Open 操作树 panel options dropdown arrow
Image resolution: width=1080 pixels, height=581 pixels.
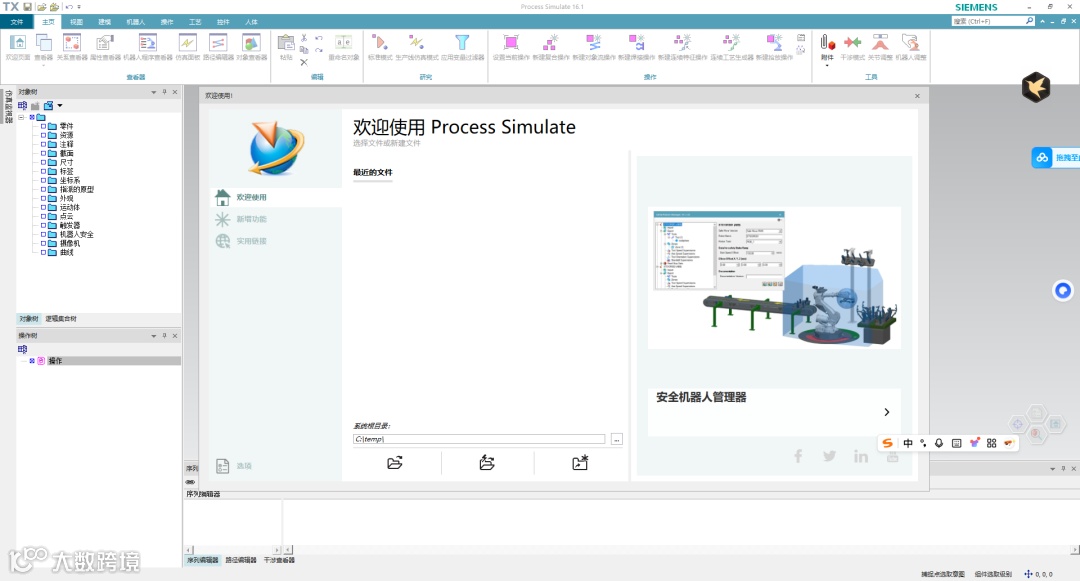(154, 336)
